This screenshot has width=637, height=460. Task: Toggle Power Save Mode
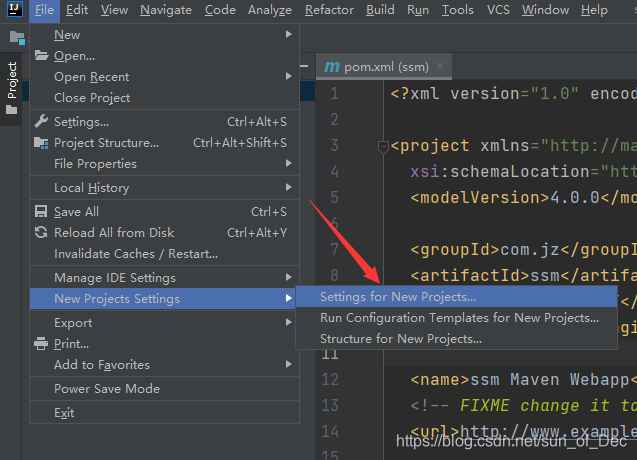(165, 388)
